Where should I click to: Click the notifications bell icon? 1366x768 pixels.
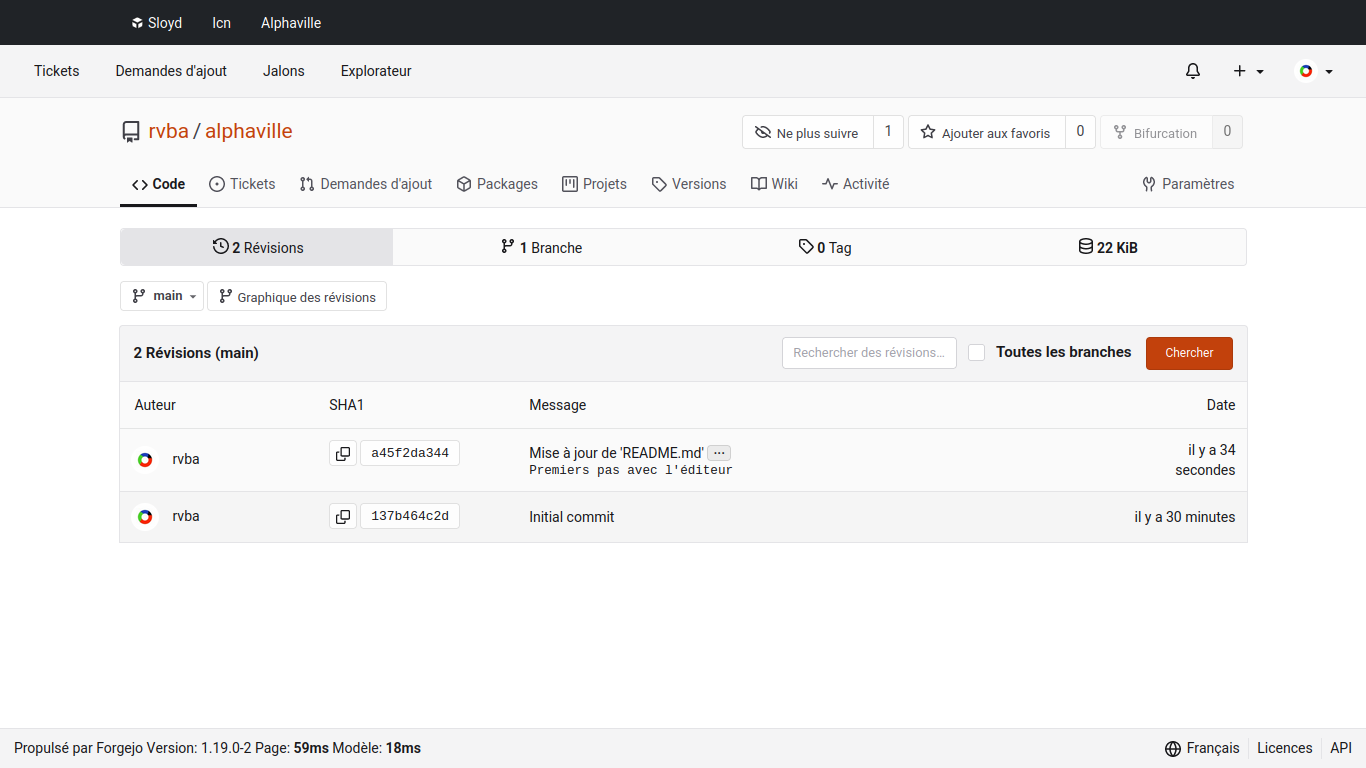(x=1192, y=71)
